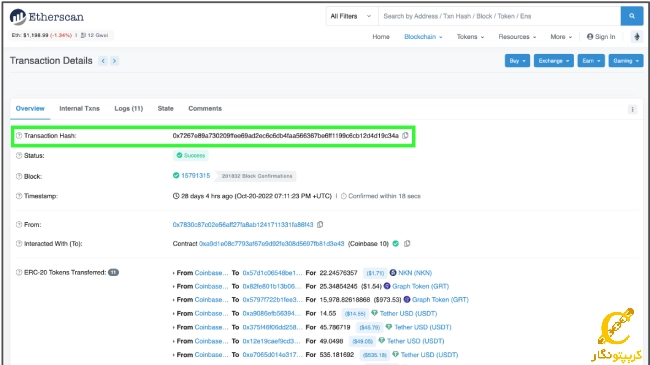
Task: Click the ($1.71) value badge
Action: tap(375, 273)
